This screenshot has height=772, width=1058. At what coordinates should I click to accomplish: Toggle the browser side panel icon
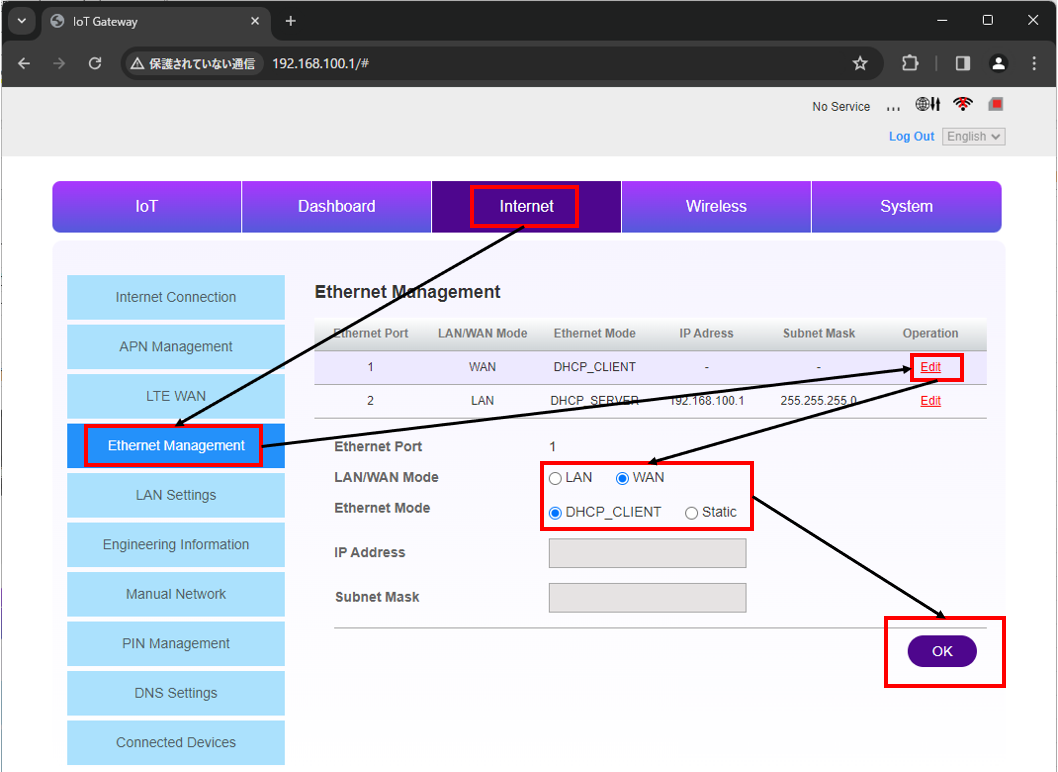963,63
